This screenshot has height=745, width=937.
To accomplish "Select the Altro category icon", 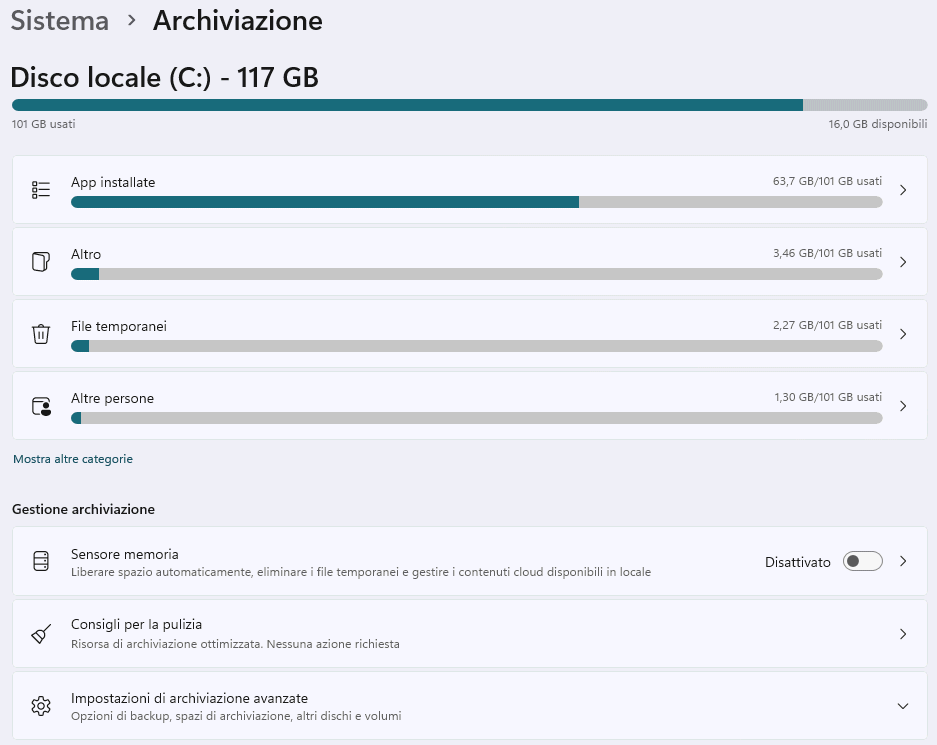I will click(40, 262).
